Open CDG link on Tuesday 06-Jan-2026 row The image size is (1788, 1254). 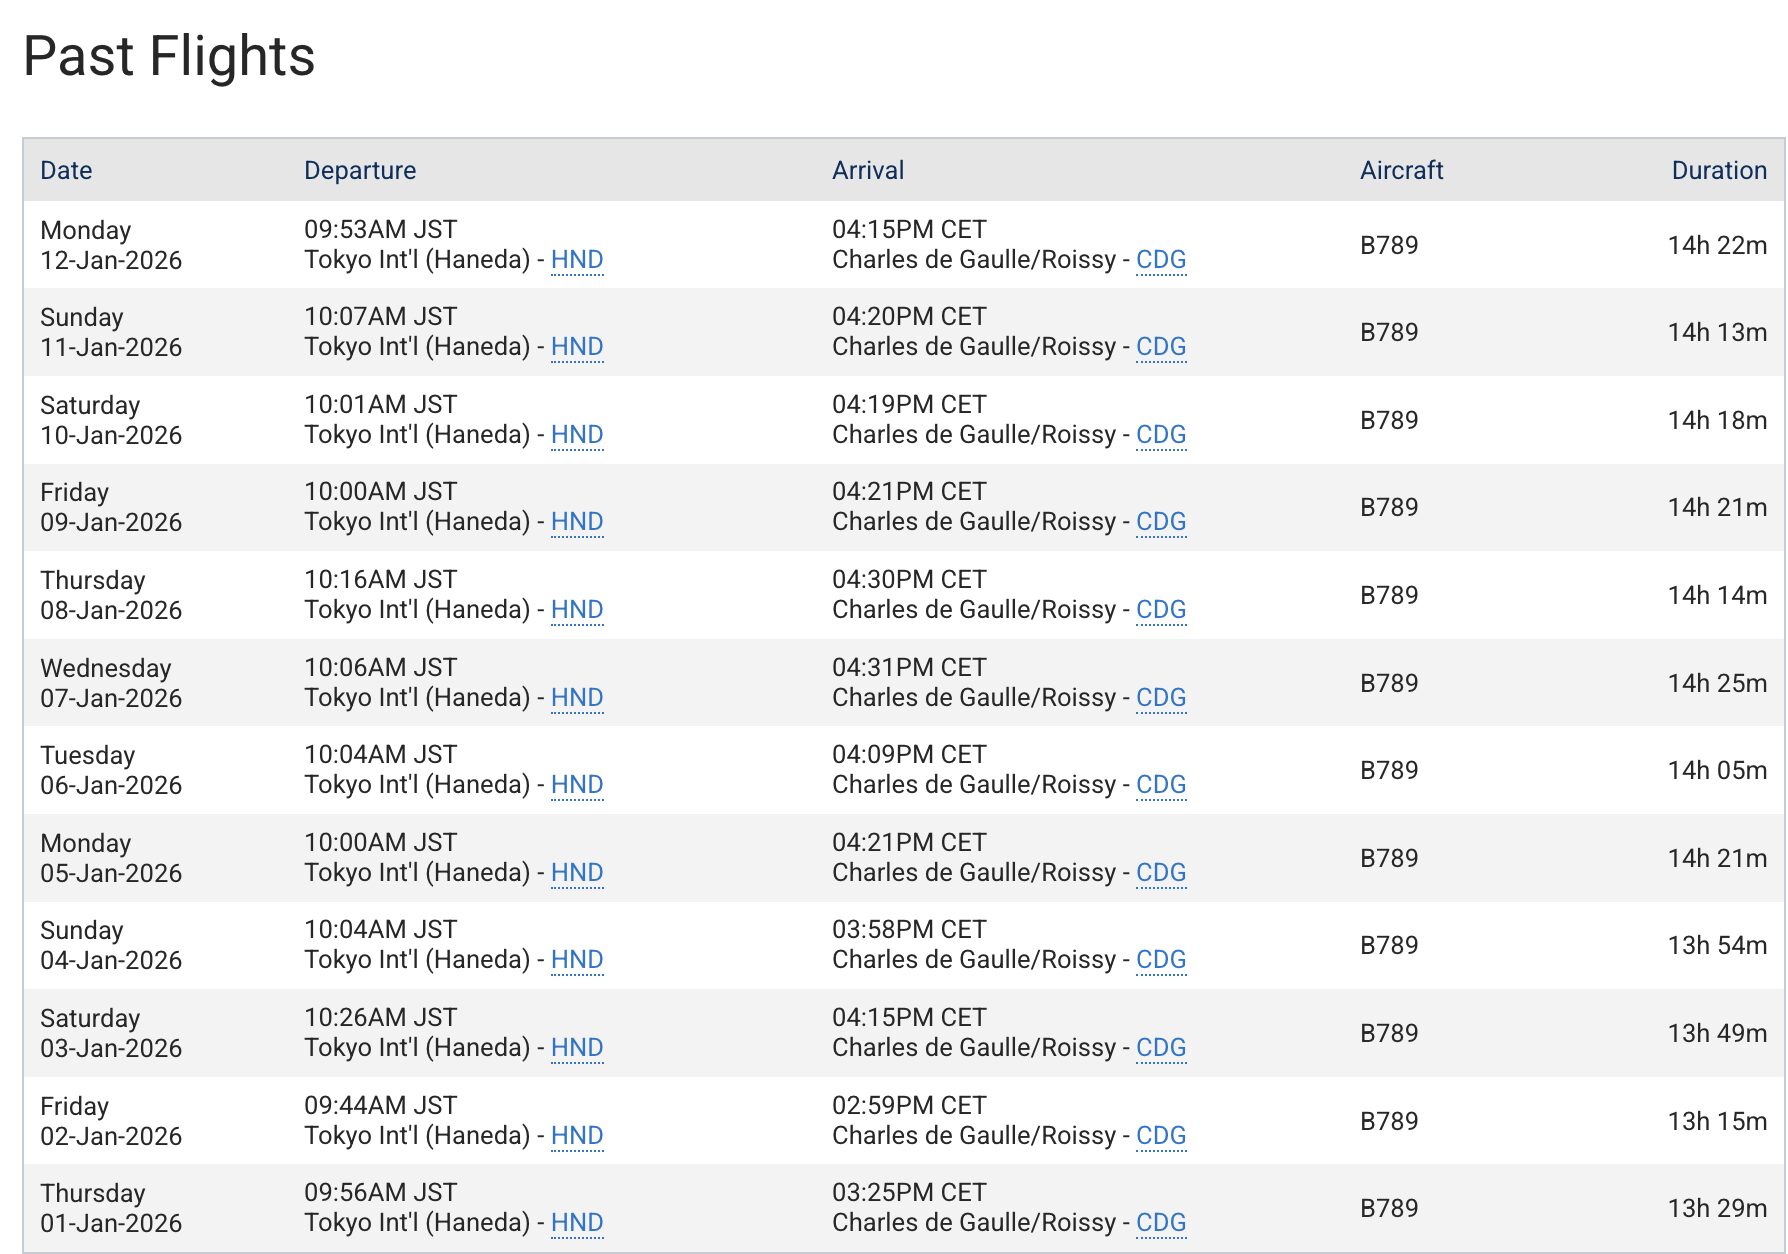pos(1161,785)
